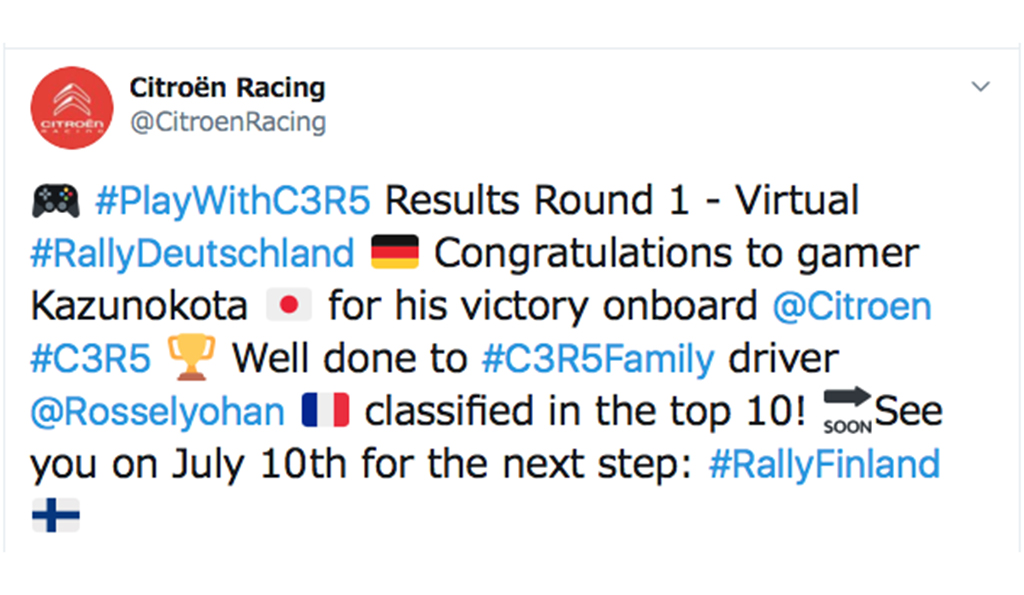
Task: Click the French flag emoji
Action: point(325,410)
